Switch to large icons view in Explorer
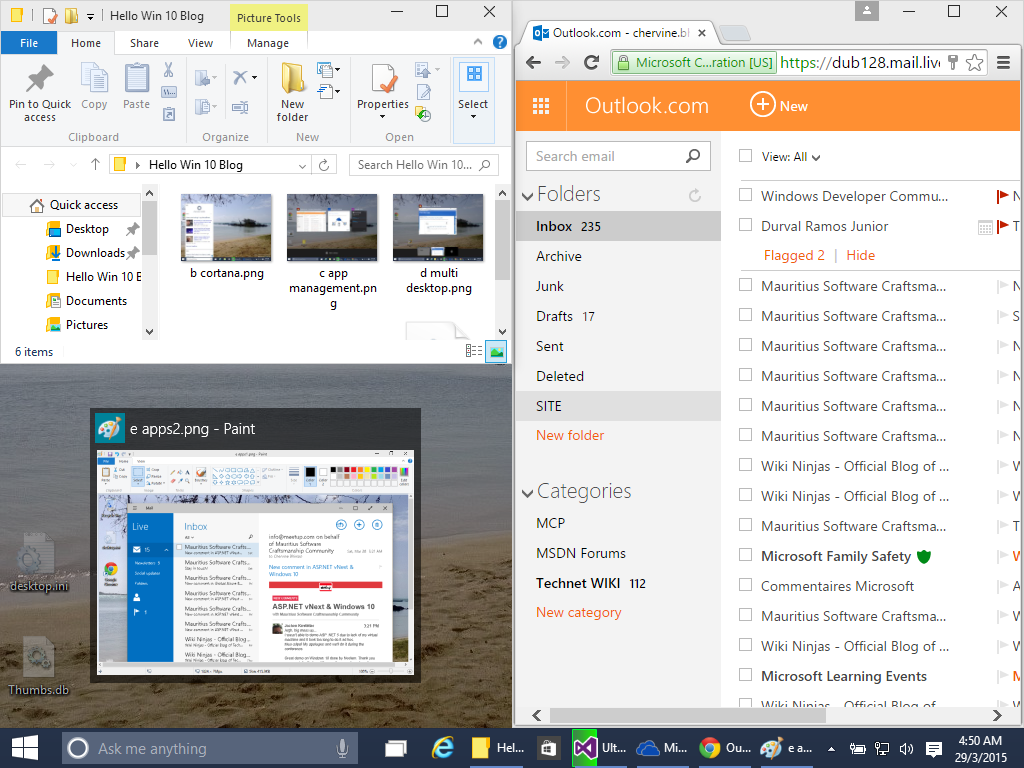This screenshot has height=768, width=1024. pyautogui.click(x=497, y=351)
